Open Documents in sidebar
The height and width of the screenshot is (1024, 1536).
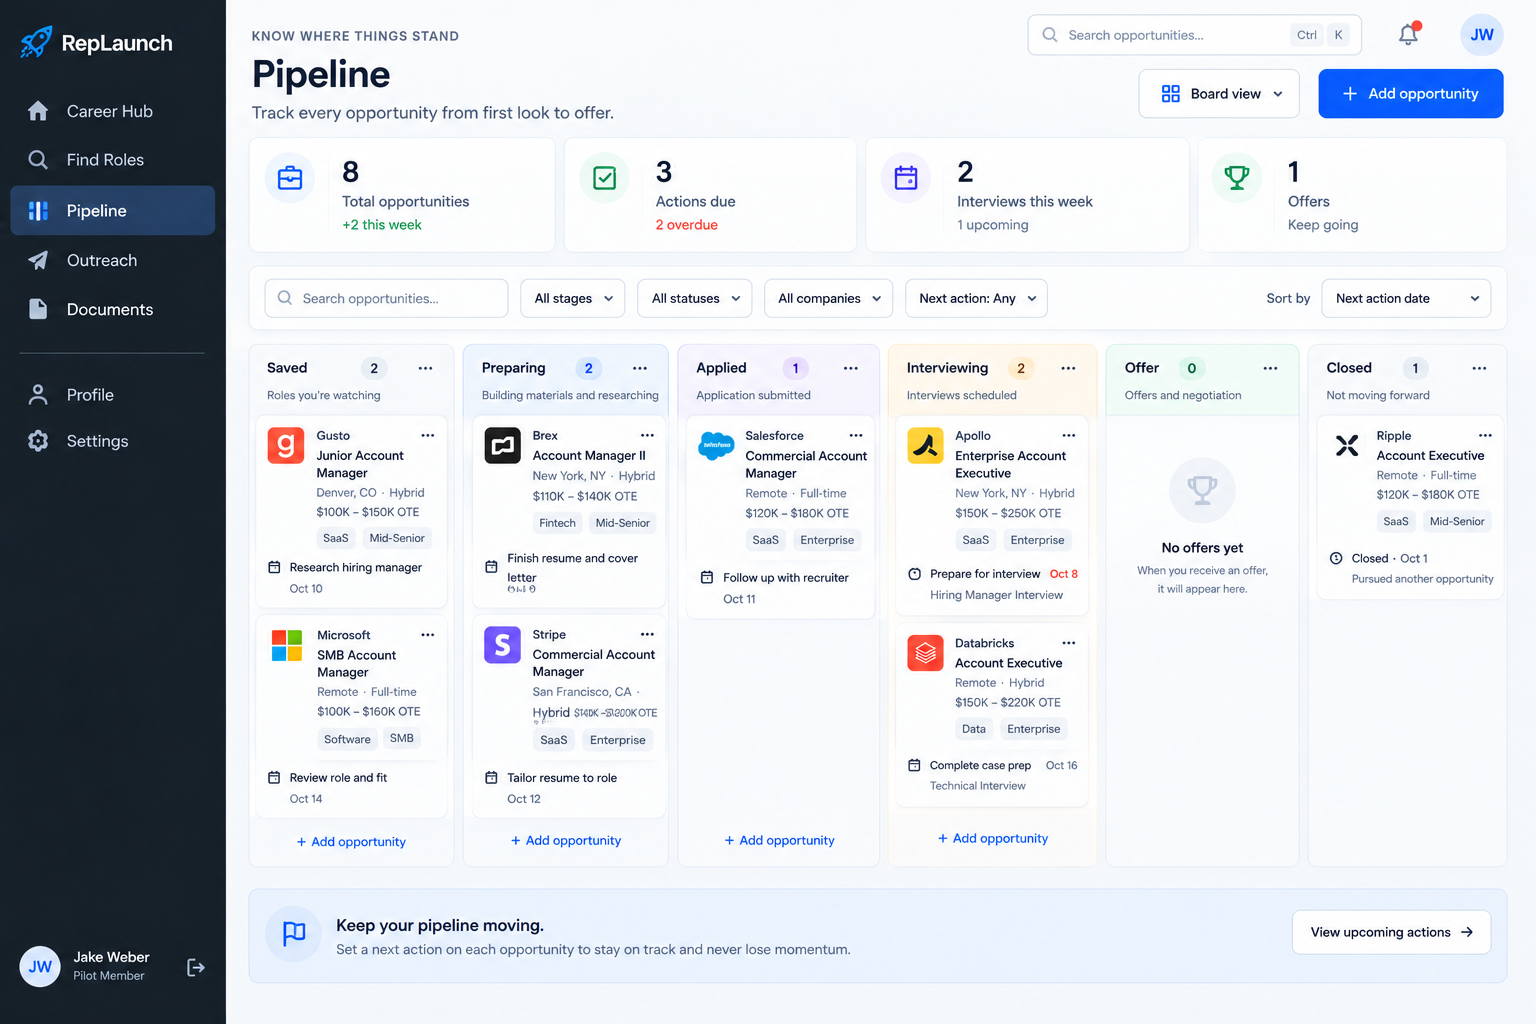point(112,310)
